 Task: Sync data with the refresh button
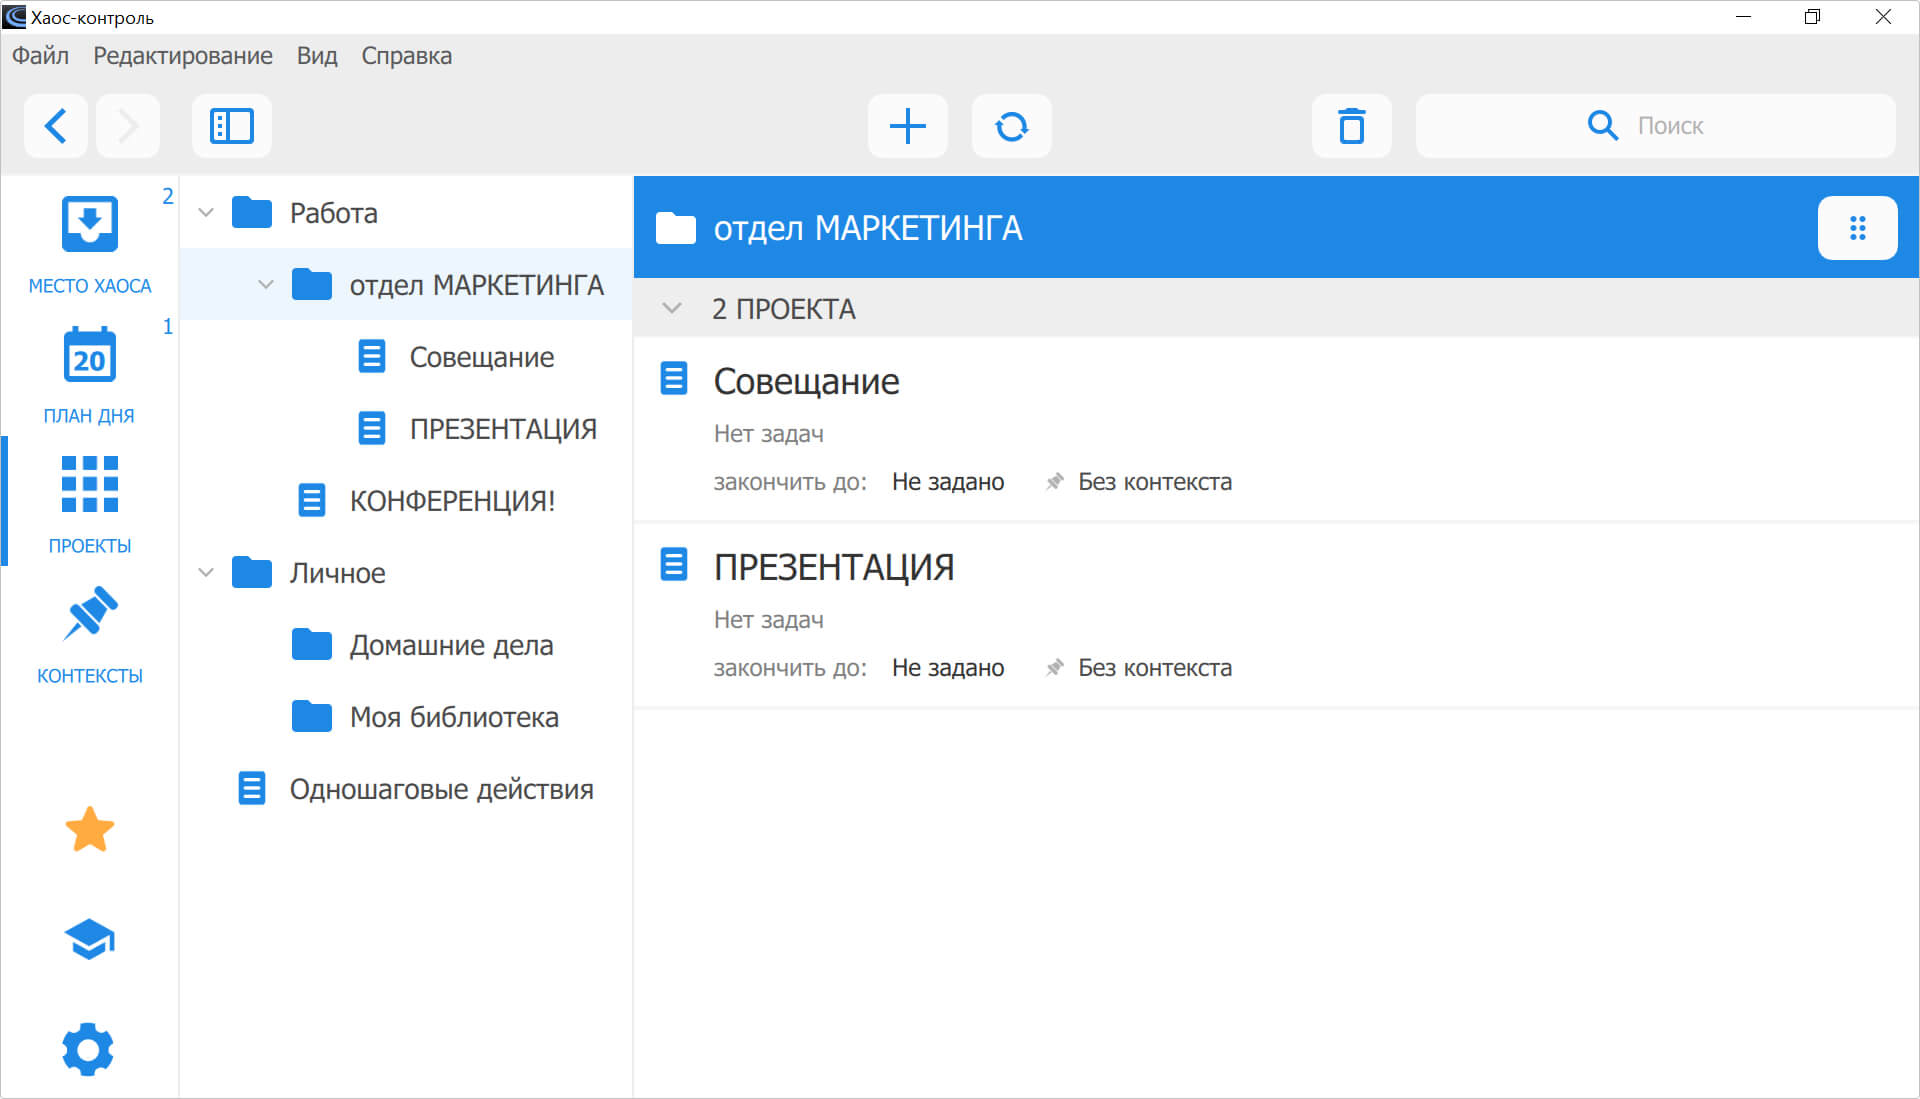pyautogui.click(x=1012, y=126)
